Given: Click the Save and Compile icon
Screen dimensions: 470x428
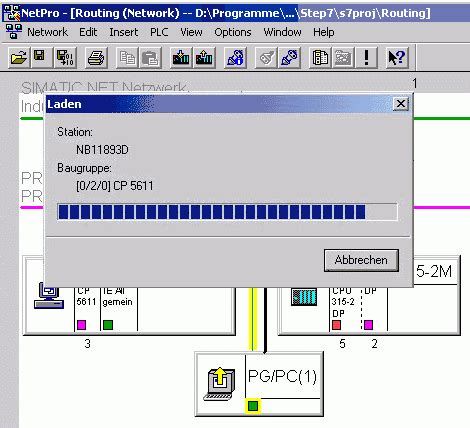Looking at the screenshot, I should point(65,58).
